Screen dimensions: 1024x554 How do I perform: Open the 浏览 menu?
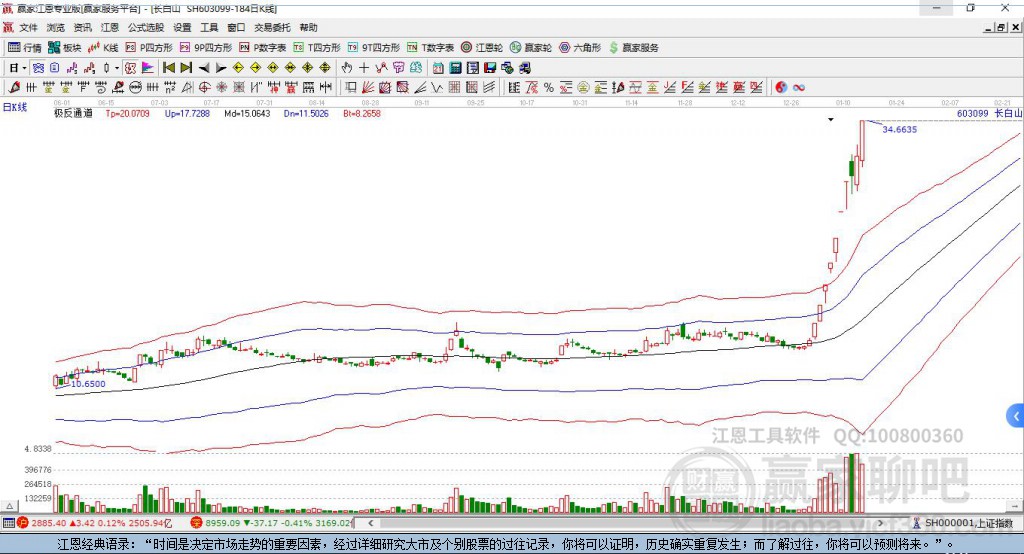point(56,27)
